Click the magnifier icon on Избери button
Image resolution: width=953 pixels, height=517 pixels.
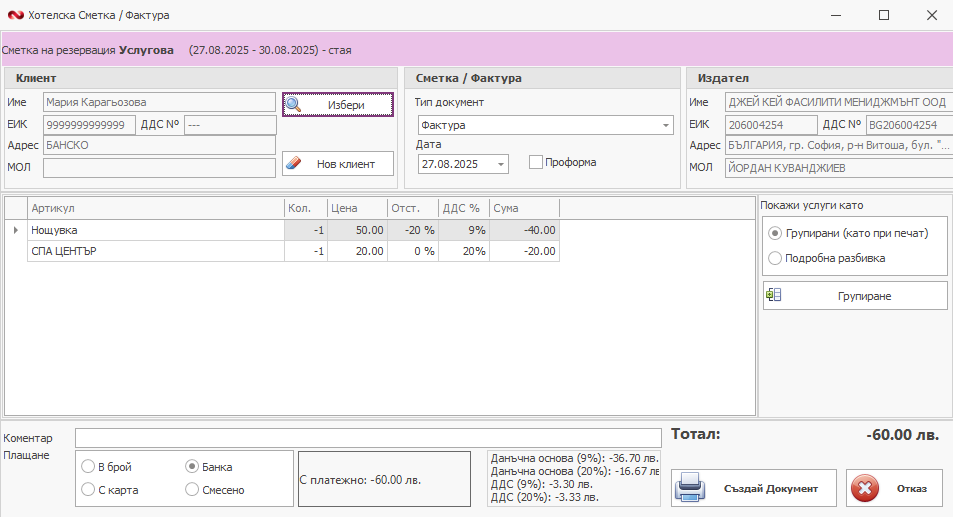pos(293,104)
